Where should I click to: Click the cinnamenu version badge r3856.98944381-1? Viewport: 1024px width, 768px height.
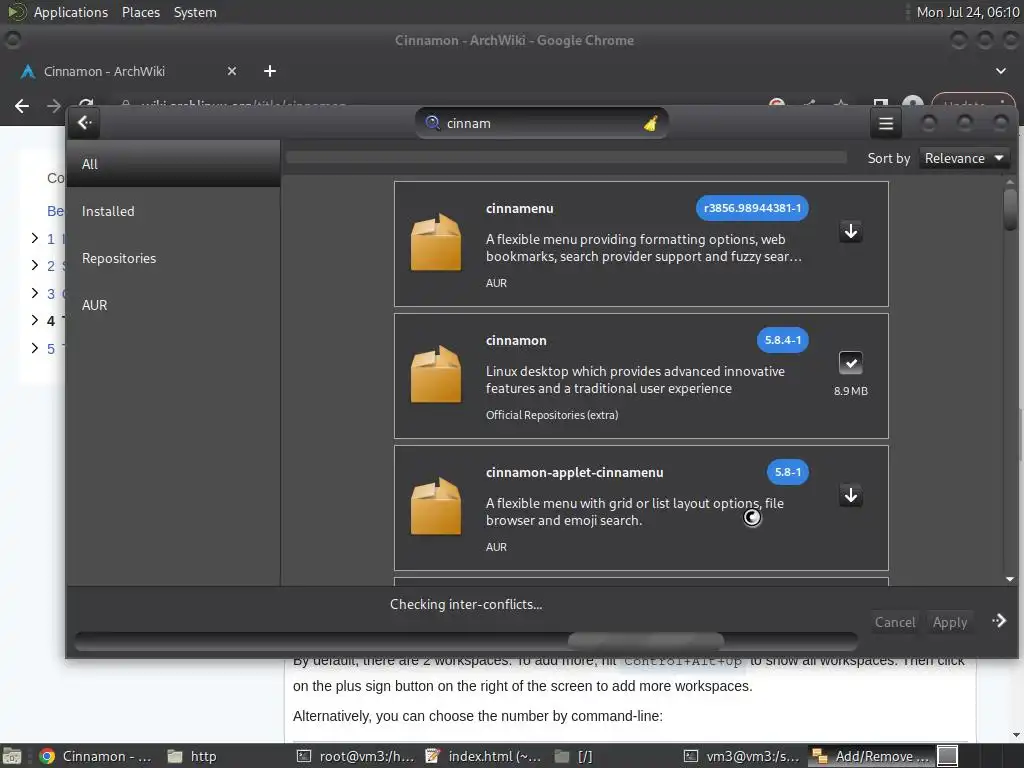[752, 208]
